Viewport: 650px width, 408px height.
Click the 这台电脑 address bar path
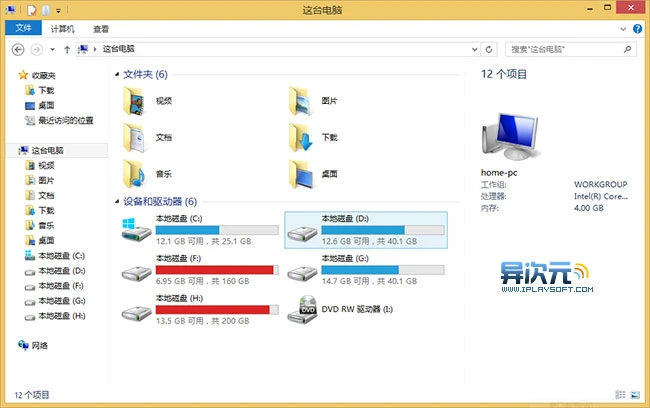pos(119,49)
